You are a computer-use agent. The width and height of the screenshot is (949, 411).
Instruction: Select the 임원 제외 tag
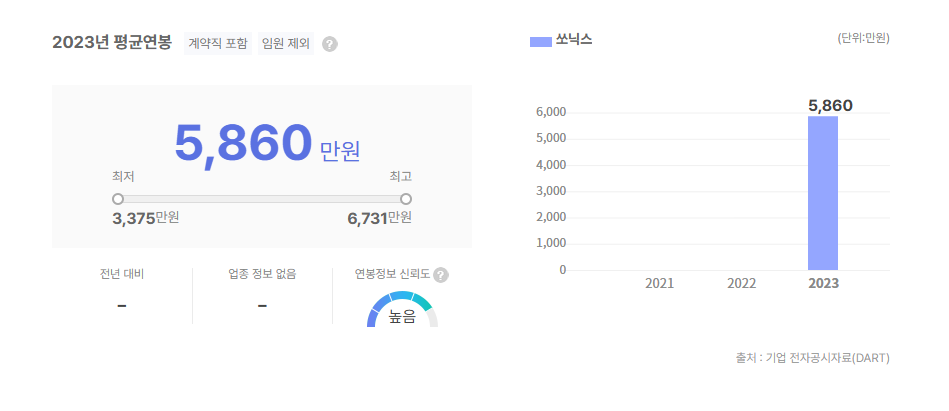(x=285, y=44)
